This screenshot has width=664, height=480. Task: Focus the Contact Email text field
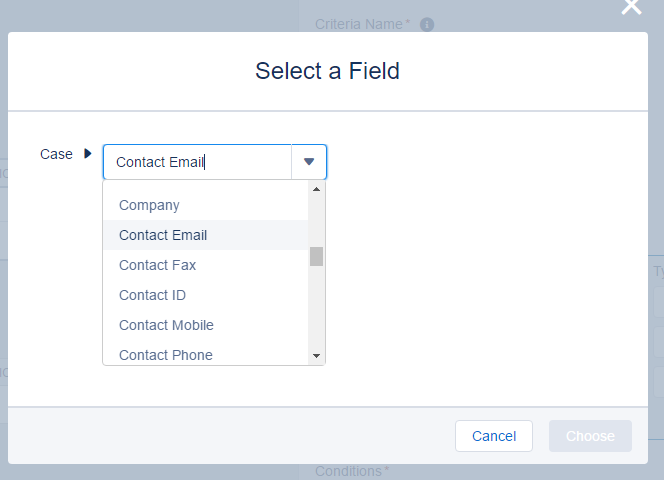click(197, 162)
